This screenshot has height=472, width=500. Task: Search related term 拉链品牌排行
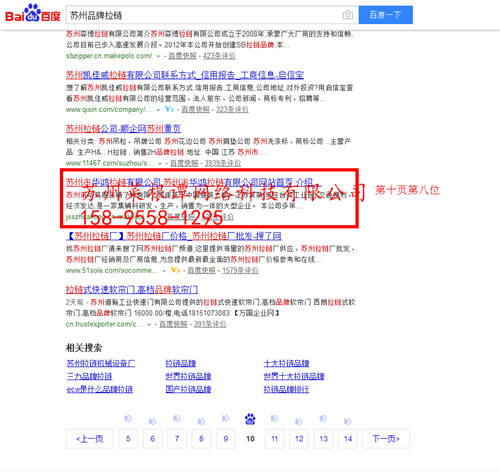pyautogui.click(x=286, y=389)
